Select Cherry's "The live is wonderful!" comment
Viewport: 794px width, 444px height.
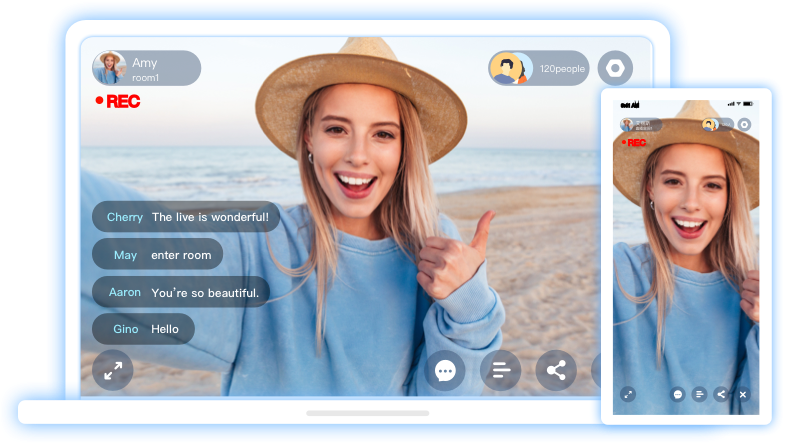(186, 217)
